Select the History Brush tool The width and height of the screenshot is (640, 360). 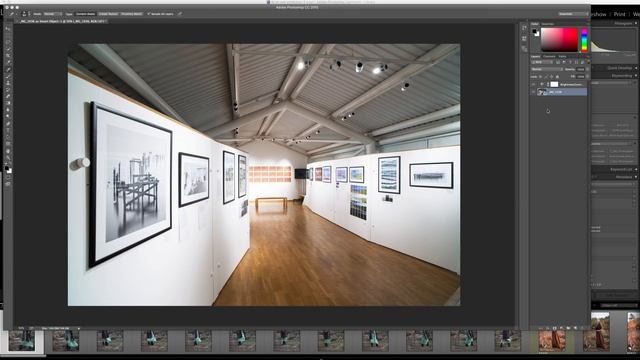pos(8,90)
